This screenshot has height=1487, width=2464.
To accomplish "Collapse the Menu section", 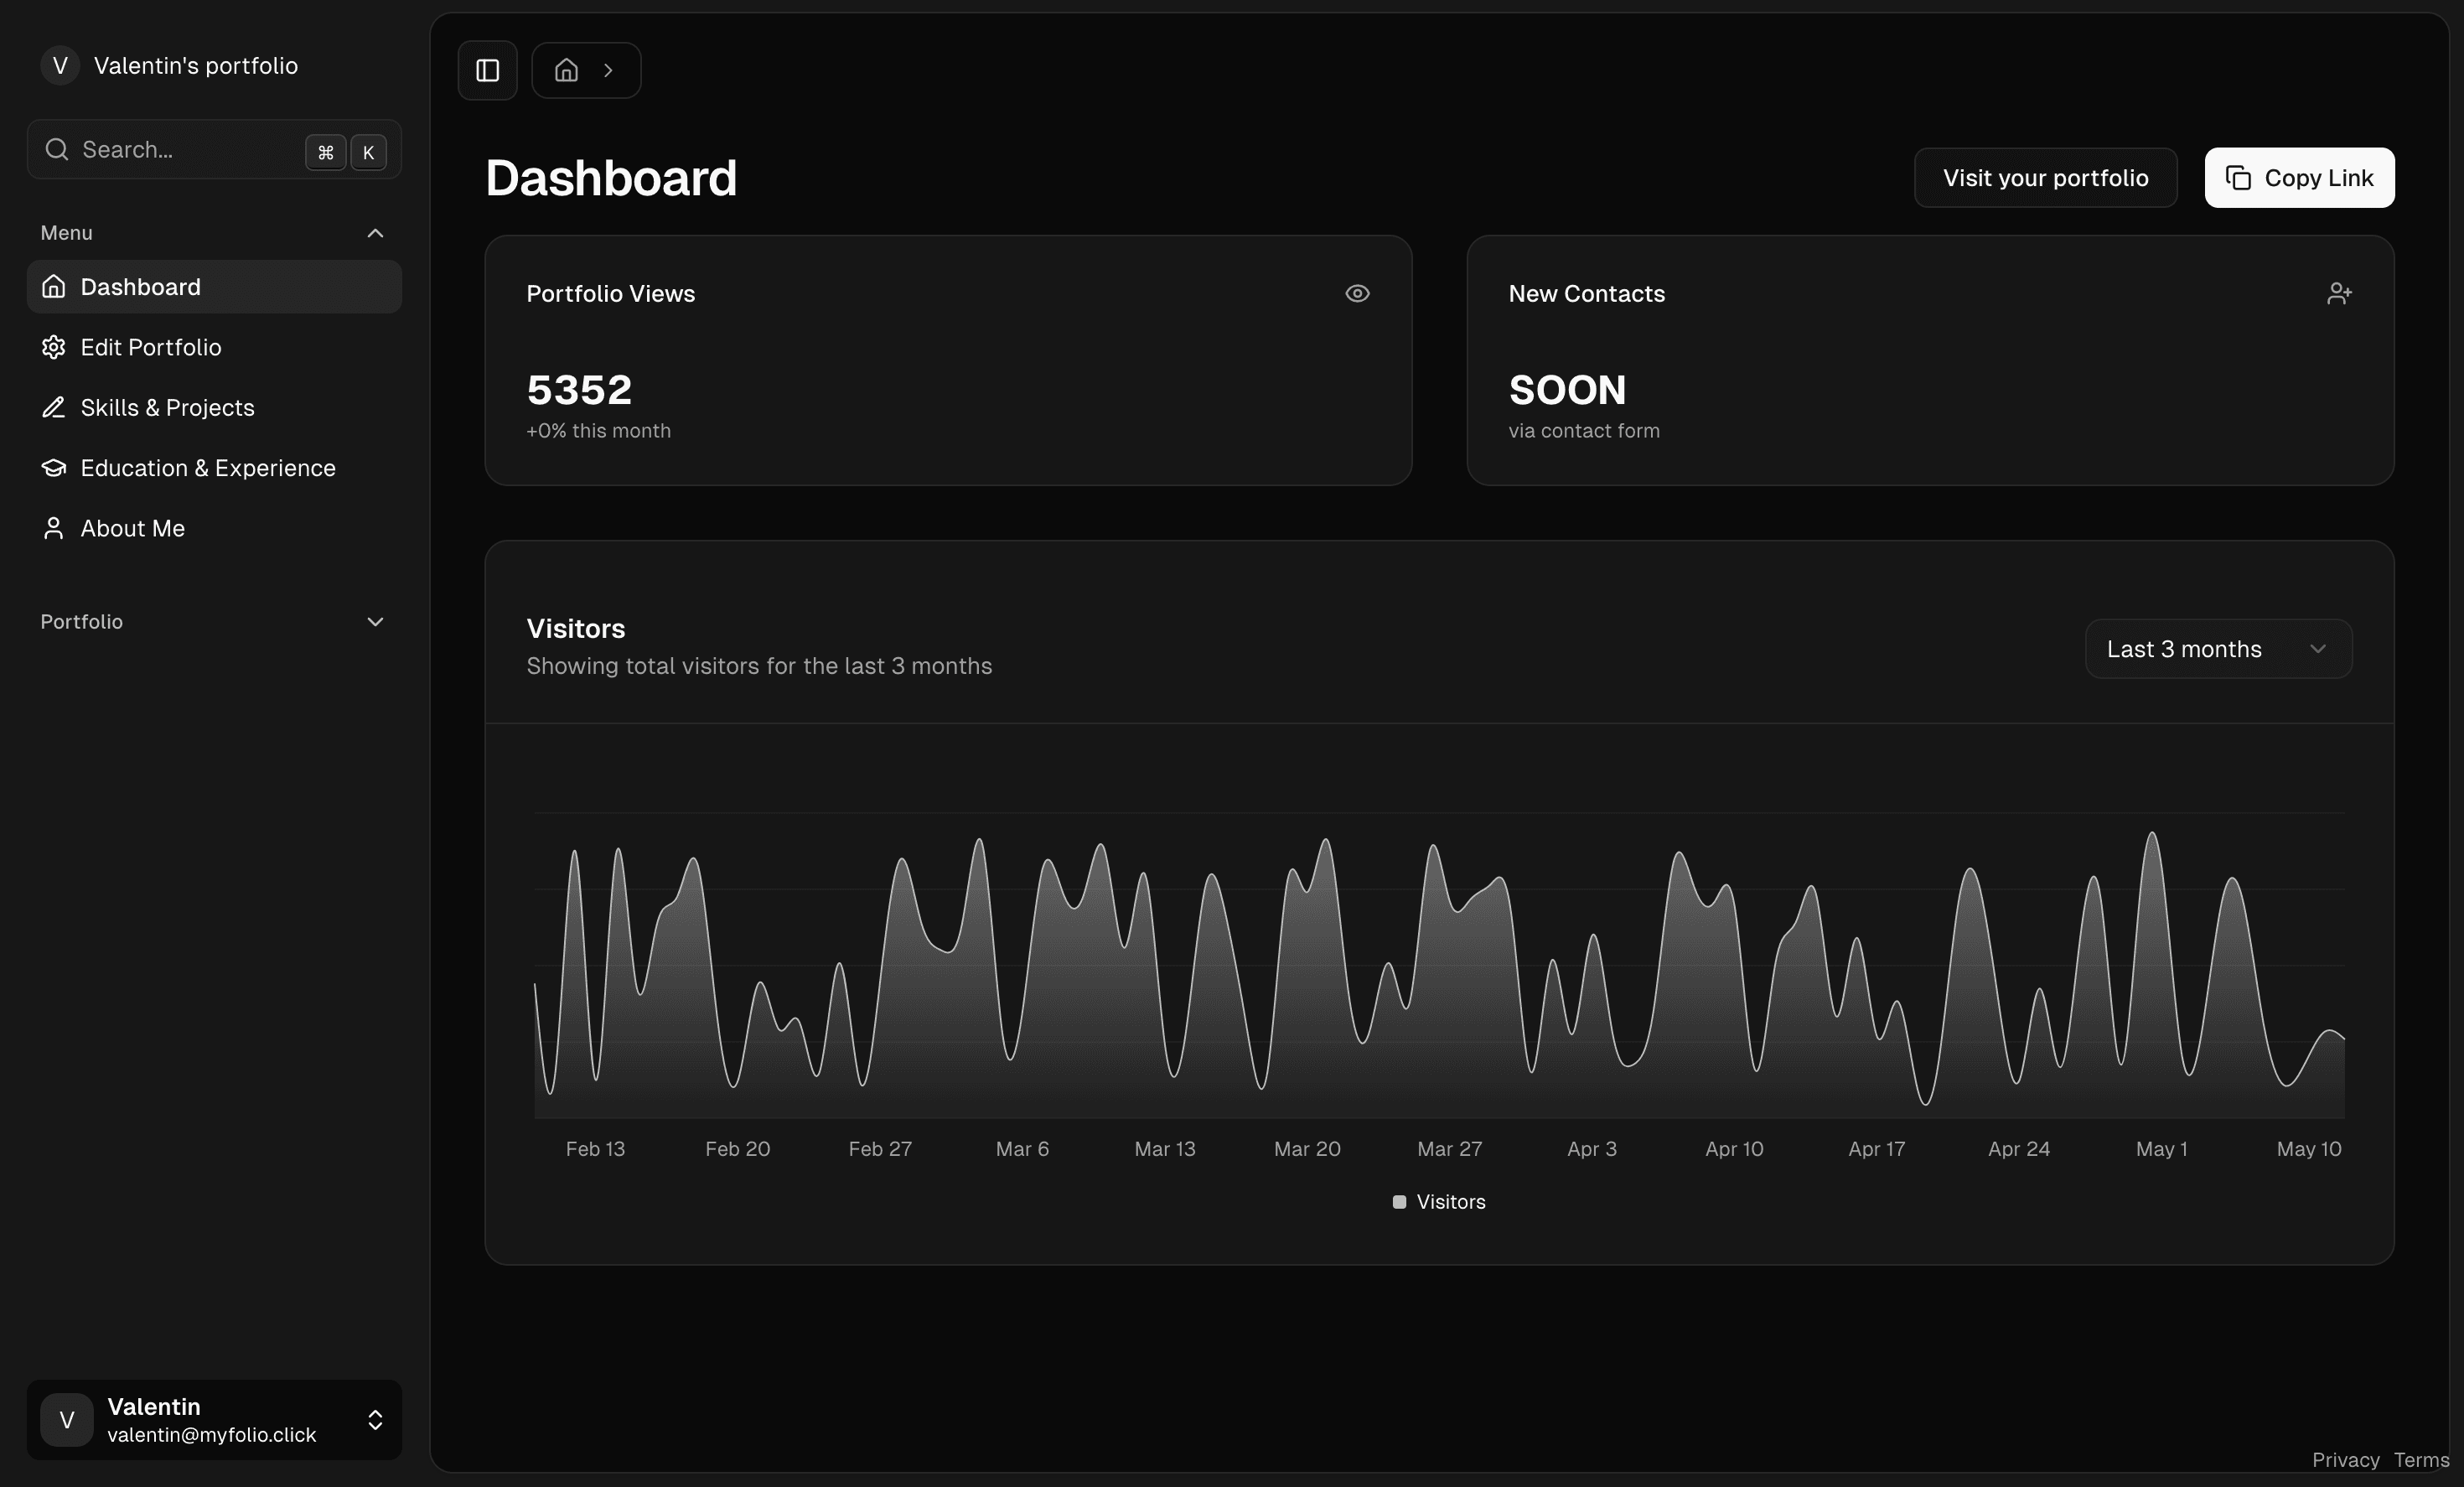I will [x=375, y=232].
